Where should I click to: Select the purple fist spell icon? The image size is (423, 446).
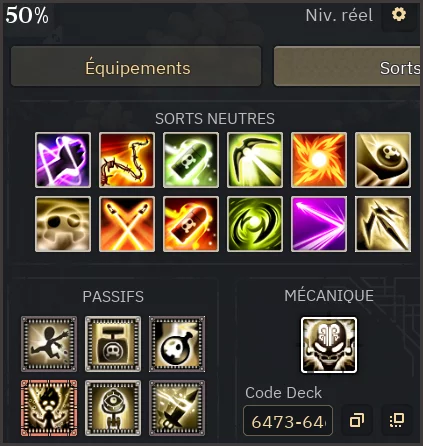click(63, 160)
